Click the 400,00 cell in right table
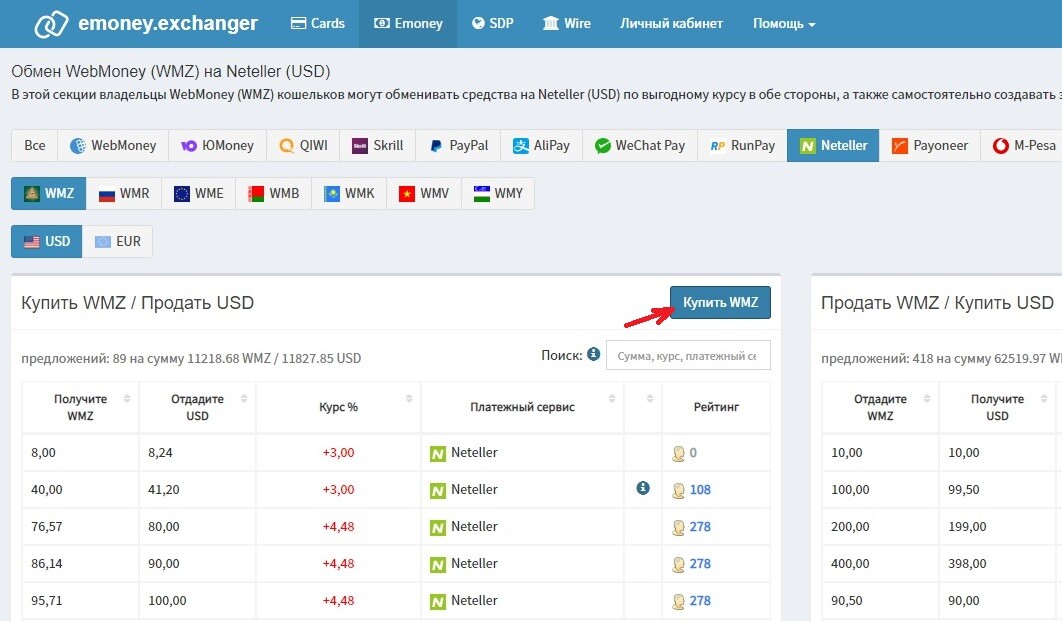Image resolution: width=1062 pixels, height=621 pixels. pyautogui.click(x=880, y=563)
